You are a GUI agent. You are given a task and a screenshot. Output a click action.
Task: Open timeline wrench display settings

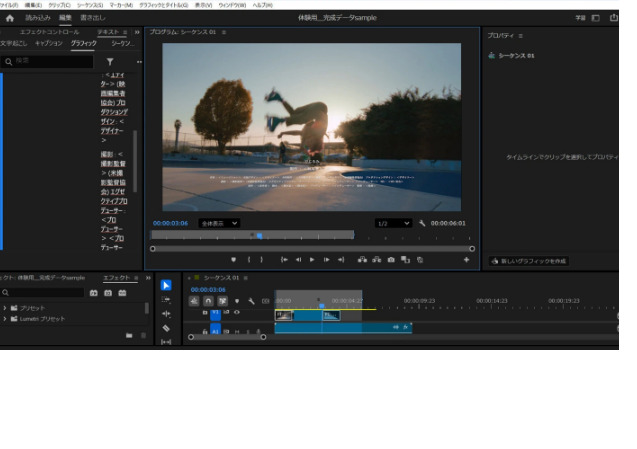251,300
